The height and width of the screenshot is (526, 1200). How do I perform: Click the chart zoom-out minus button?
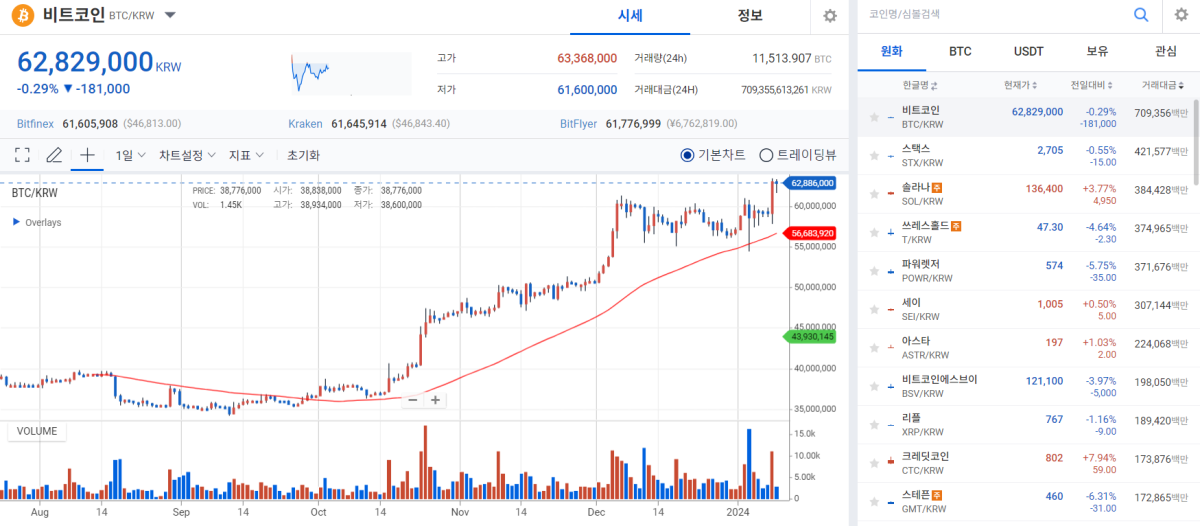(x=411, y=400)
